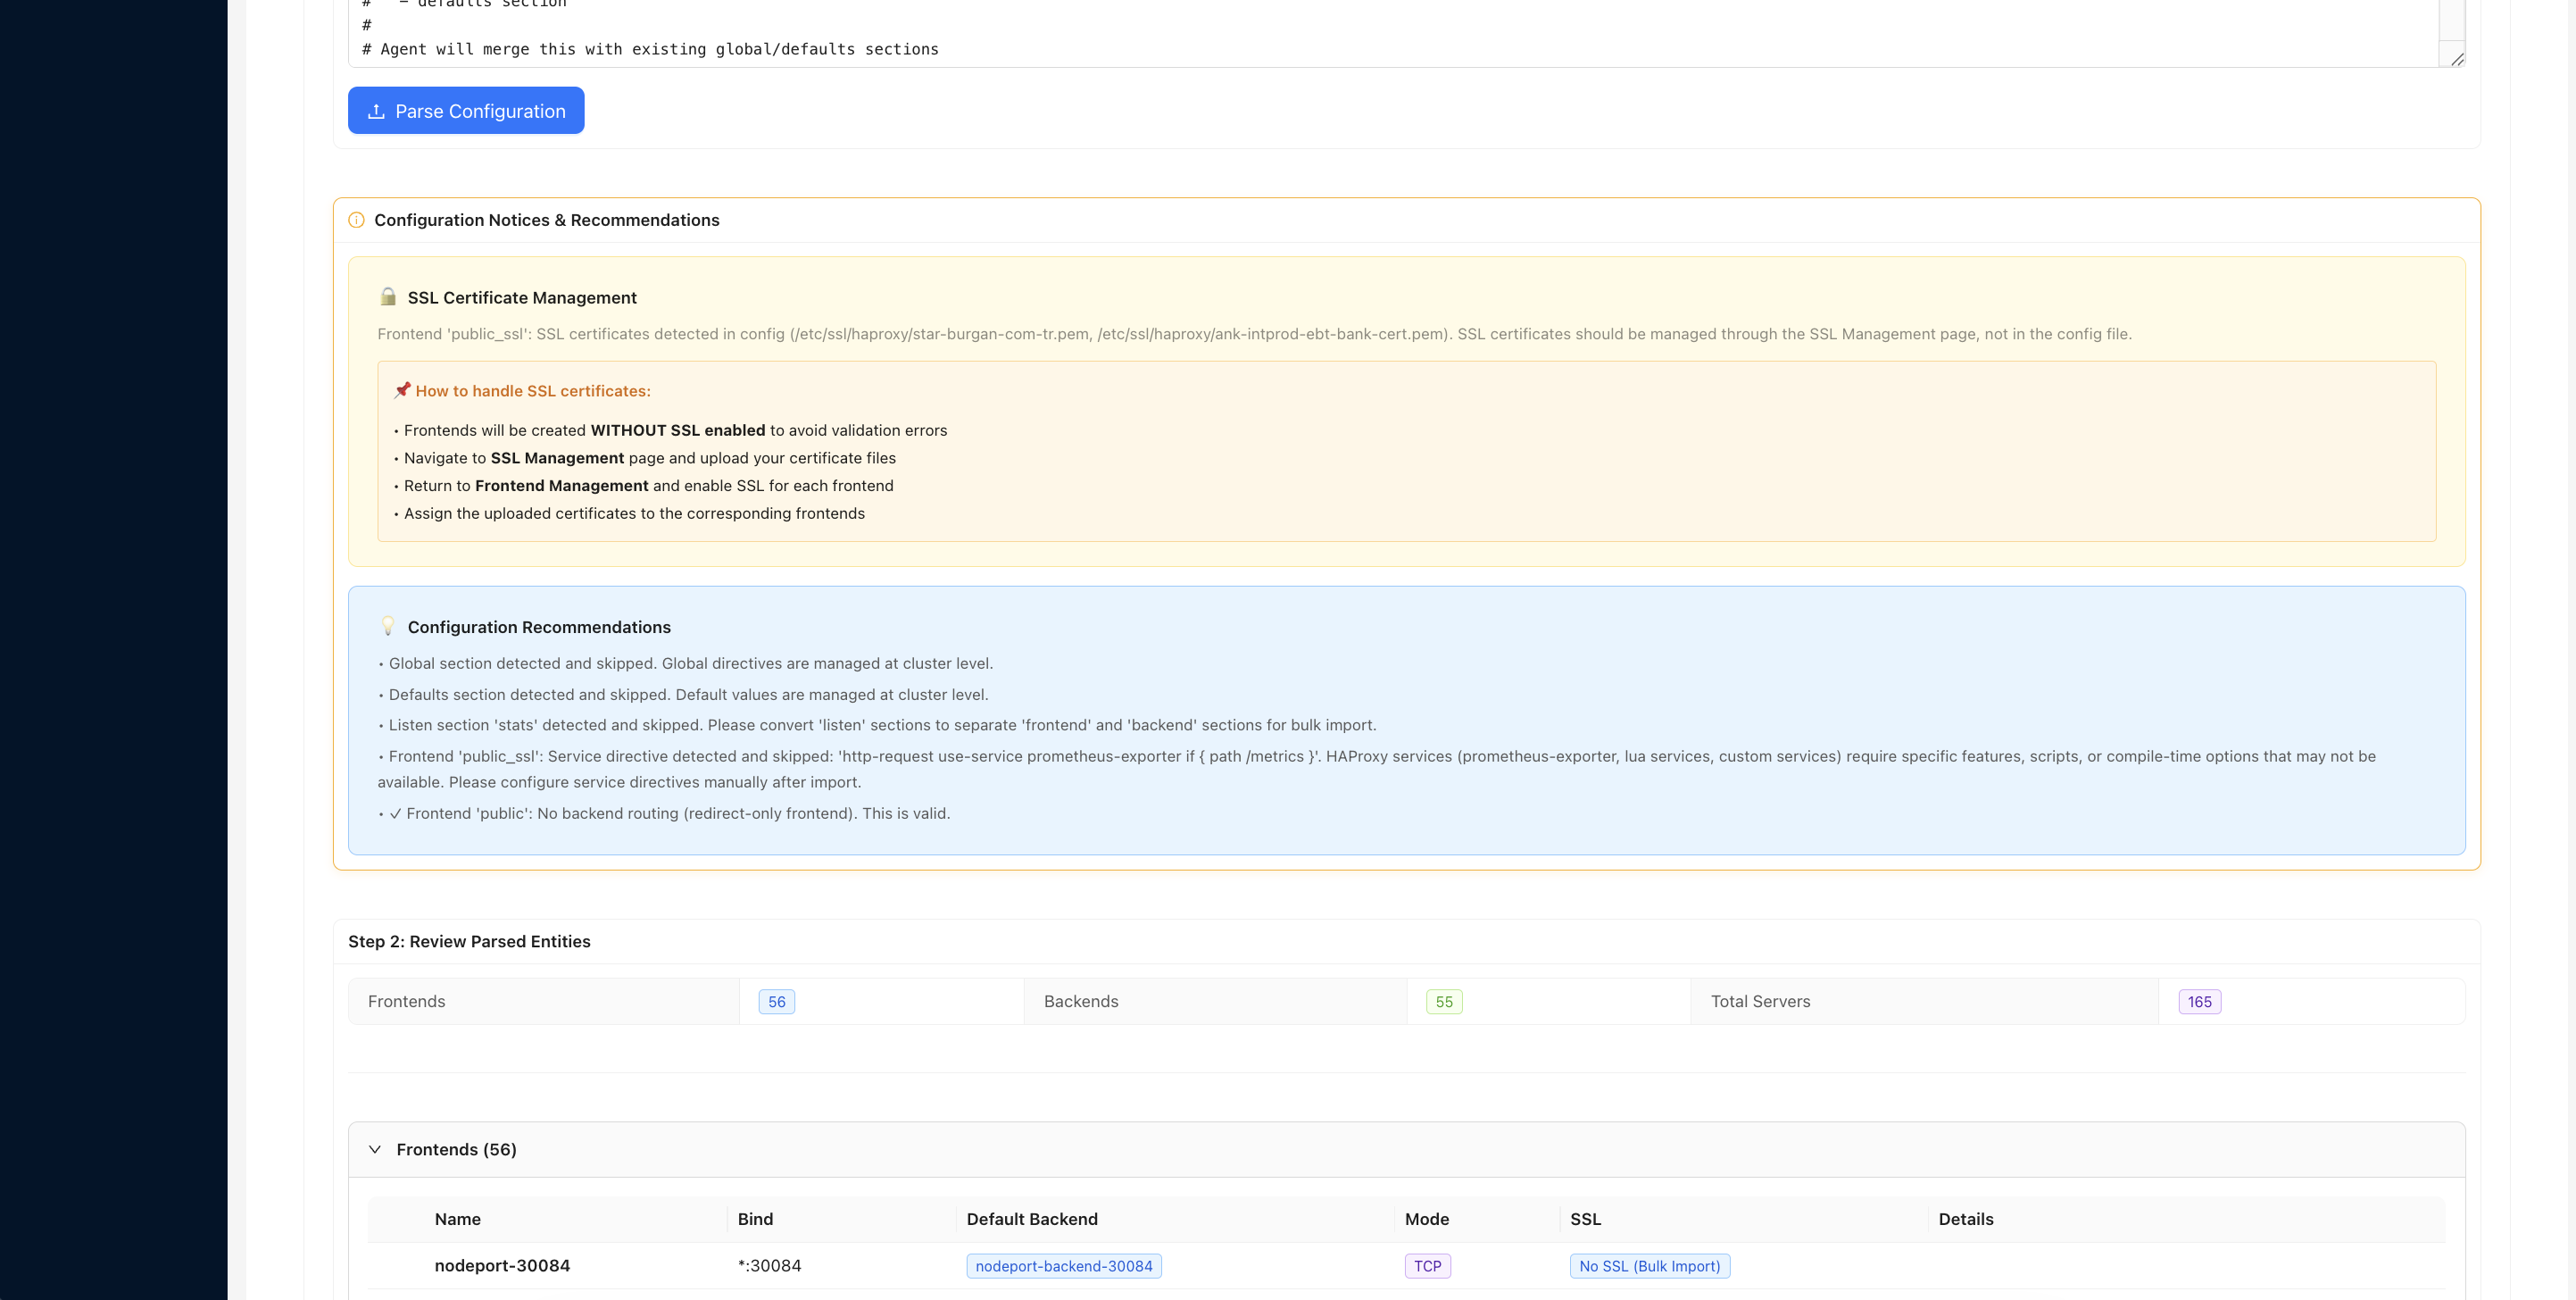Image resolution: width=2576 pixels, height=1300 pixels.
Task: Click the info icon beside Configuration Notices
Action: coord(356,220)
